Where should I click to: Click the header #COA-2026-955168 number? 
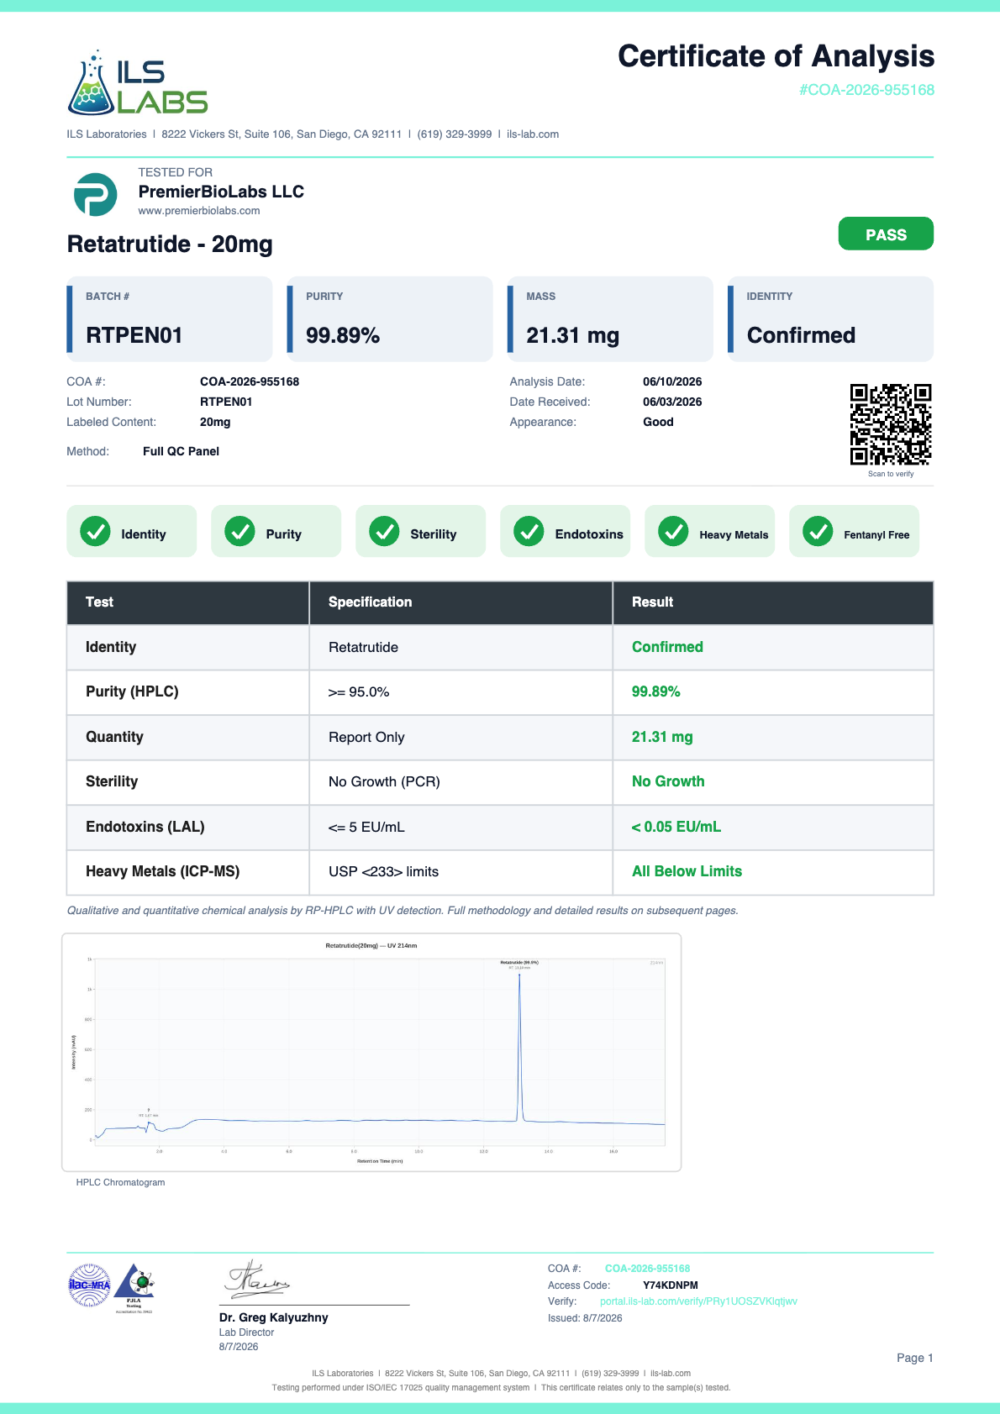point(866,90)
